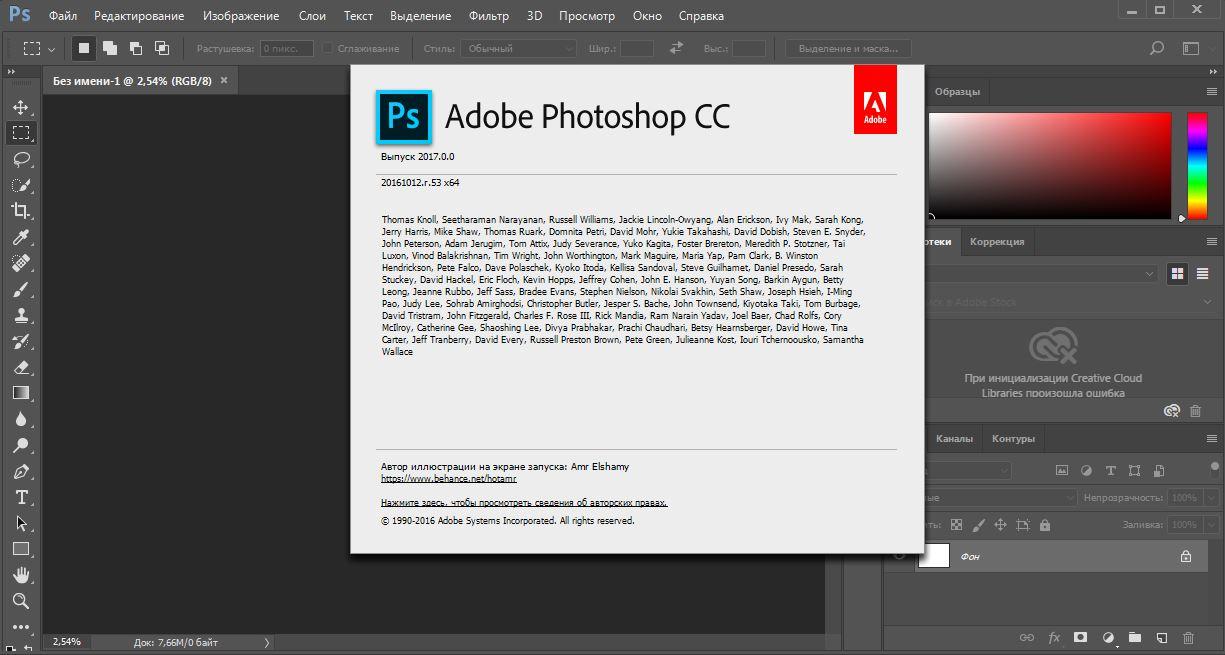1225x655 pixels.
Task: Select the Gradient tool
Action: pyautogui.click(x=21, y=393)
